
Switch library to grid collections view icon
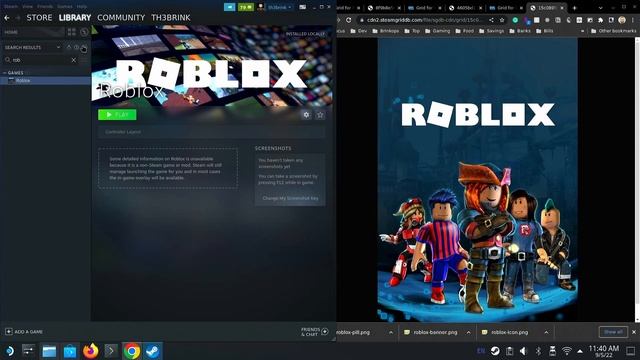[x=72, y=32]
